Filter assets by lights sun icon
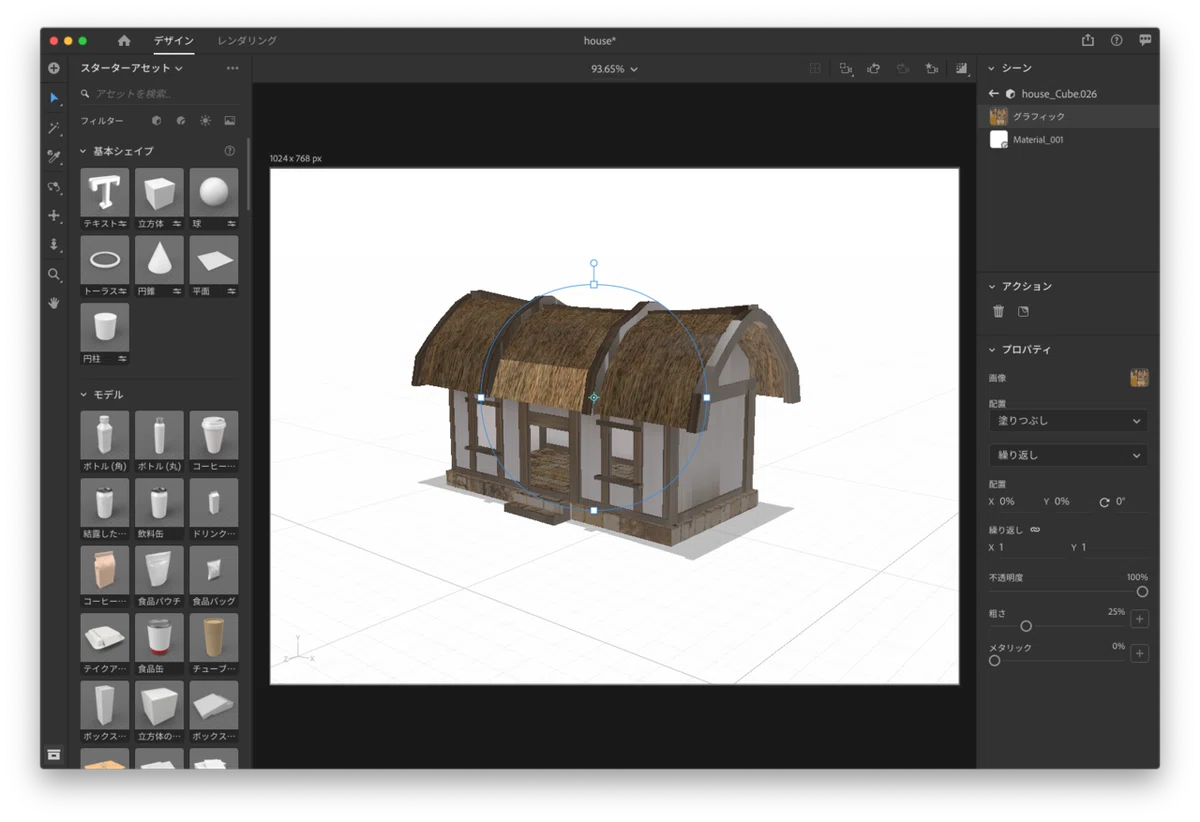The width and height of the screenshot is (1200, 822). point(205,120)
